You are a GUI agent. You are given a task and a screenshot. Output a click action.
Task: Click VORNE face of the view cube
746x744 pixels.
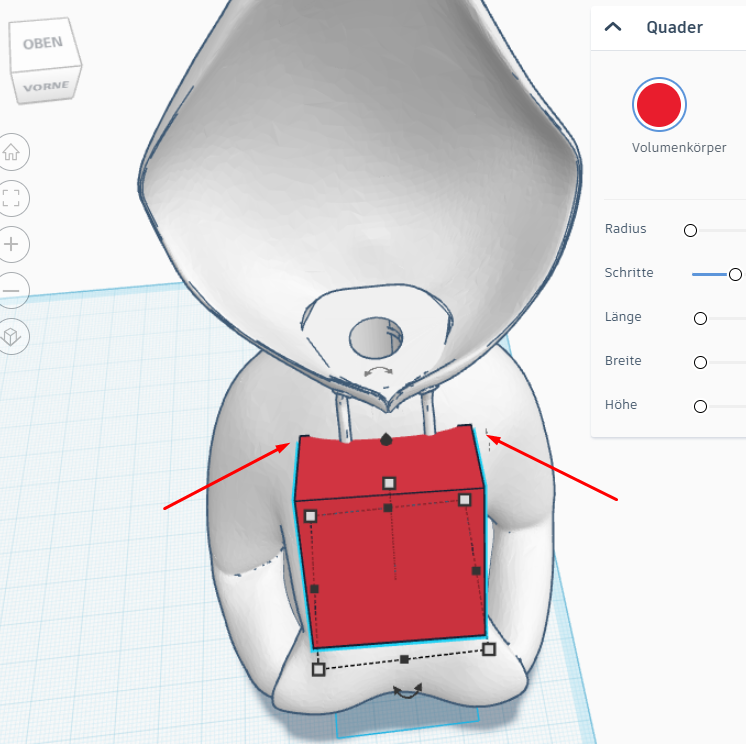[46, 87]
